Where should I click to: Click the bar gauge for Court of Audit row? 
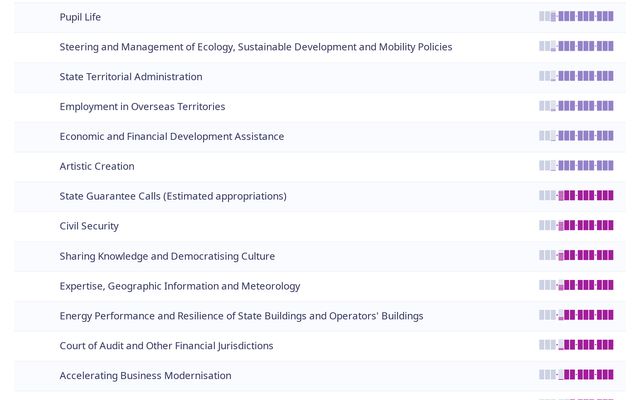(x=576, y=346)
